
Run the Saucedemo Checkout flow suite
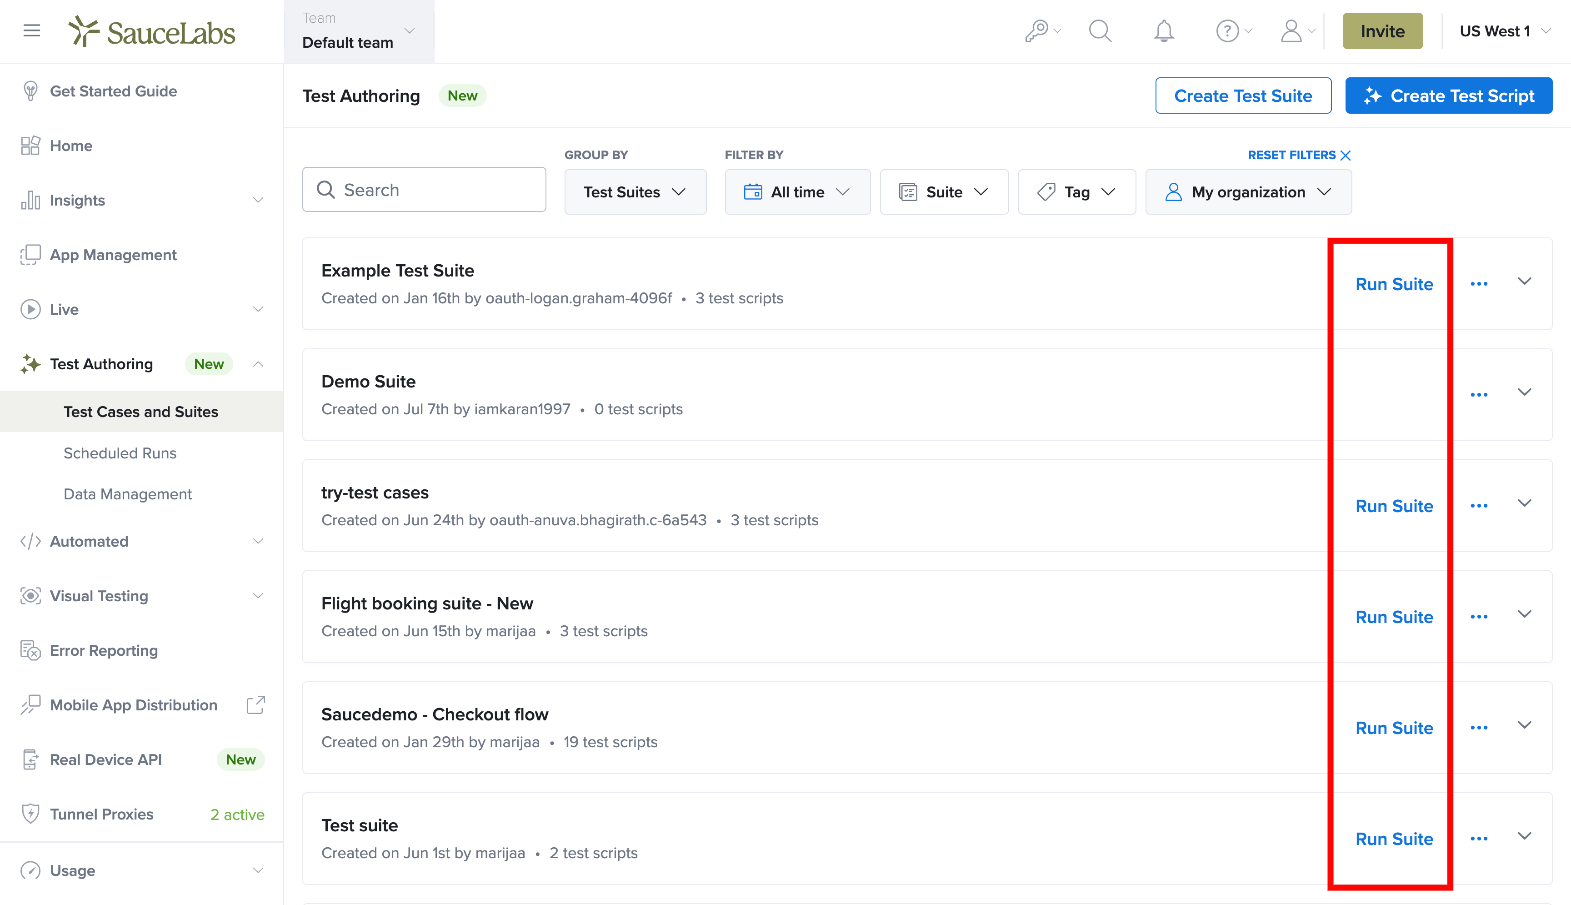coord(1394,728)
